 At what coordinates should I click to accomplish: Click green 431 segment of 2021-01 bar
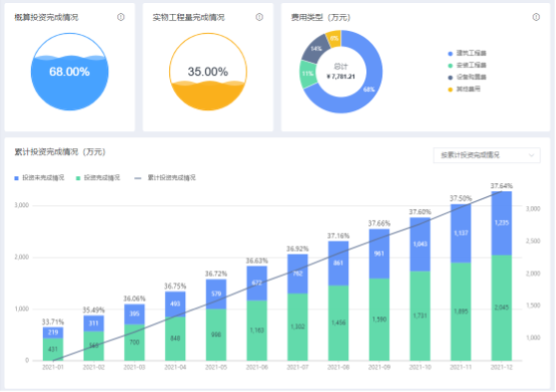pyautogui.click(x=53, y=349)
